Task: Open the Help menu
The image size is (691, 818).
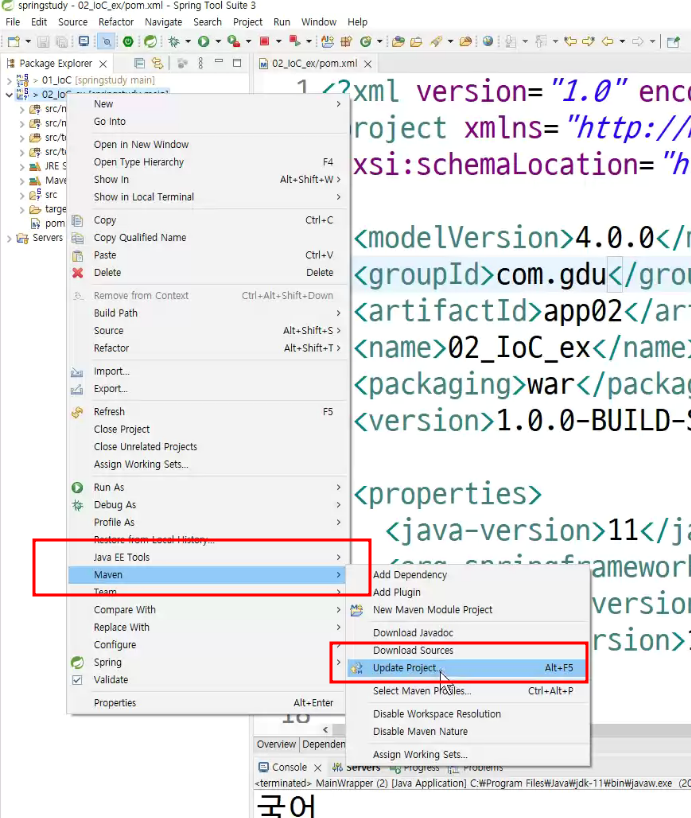Action: [357, 22]
